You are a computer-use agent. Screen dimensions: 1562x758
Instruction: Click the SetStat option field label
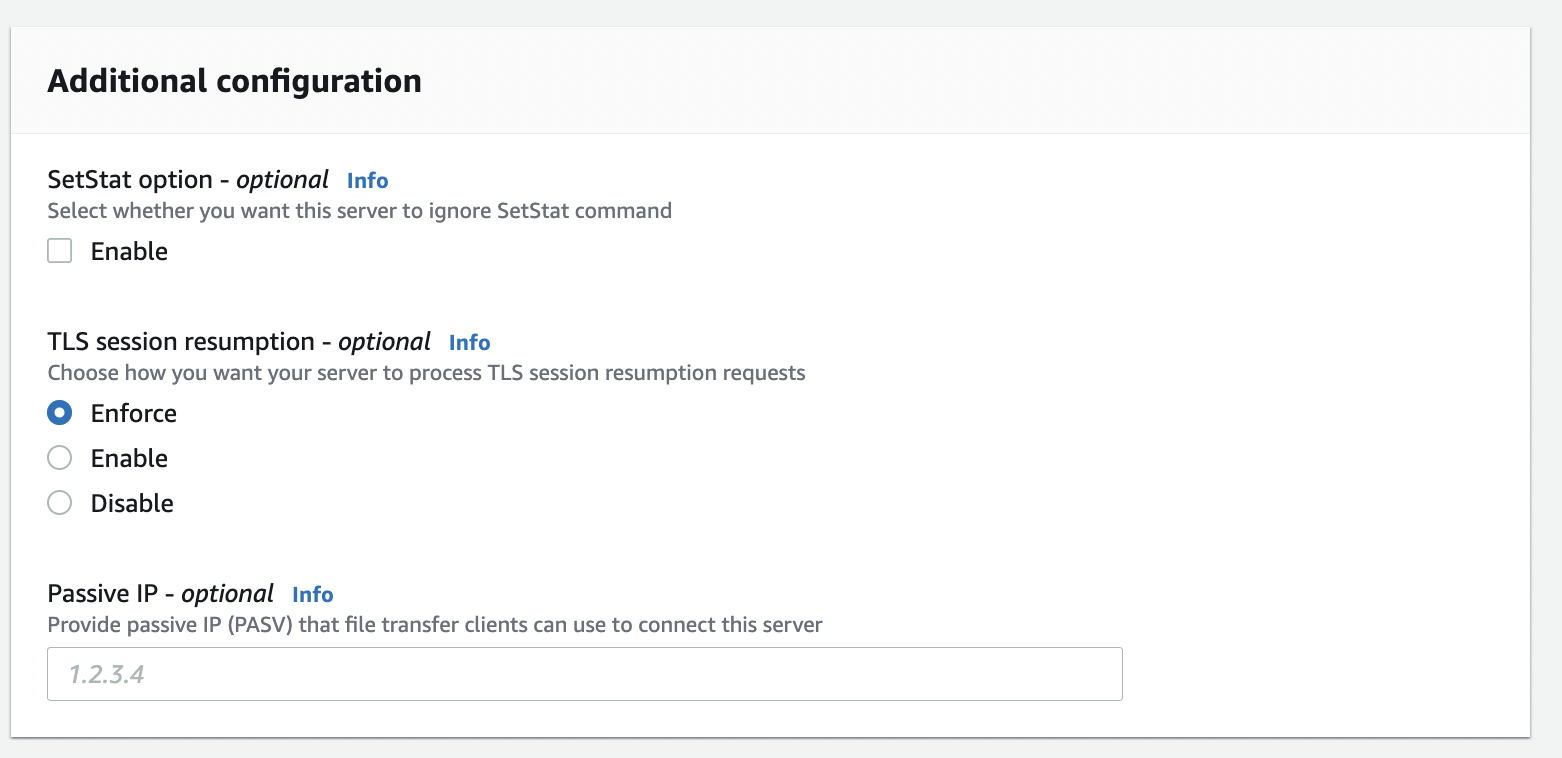coord(188,180)
